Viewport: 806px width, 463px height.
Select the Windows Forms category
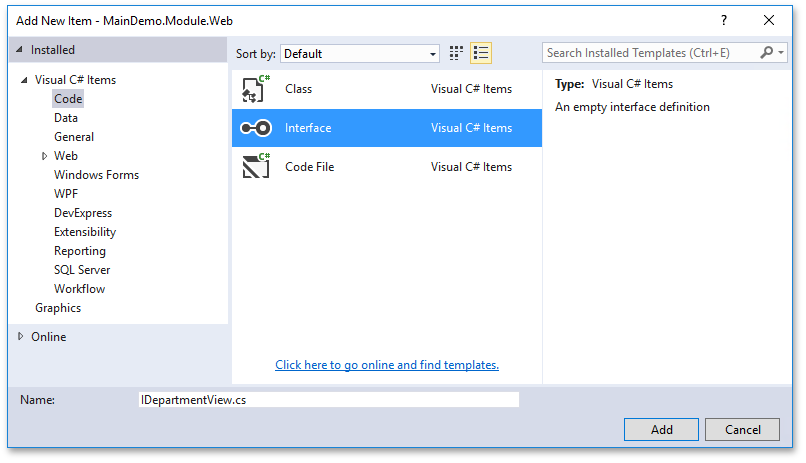click(96, 175)
